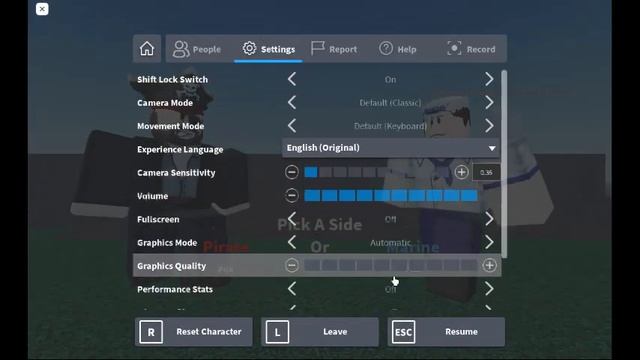Image resolution: width=640 pixels, height=360 pixels.
Task: Click right arrow for Fullscreen
Action: tap(489, 219)
